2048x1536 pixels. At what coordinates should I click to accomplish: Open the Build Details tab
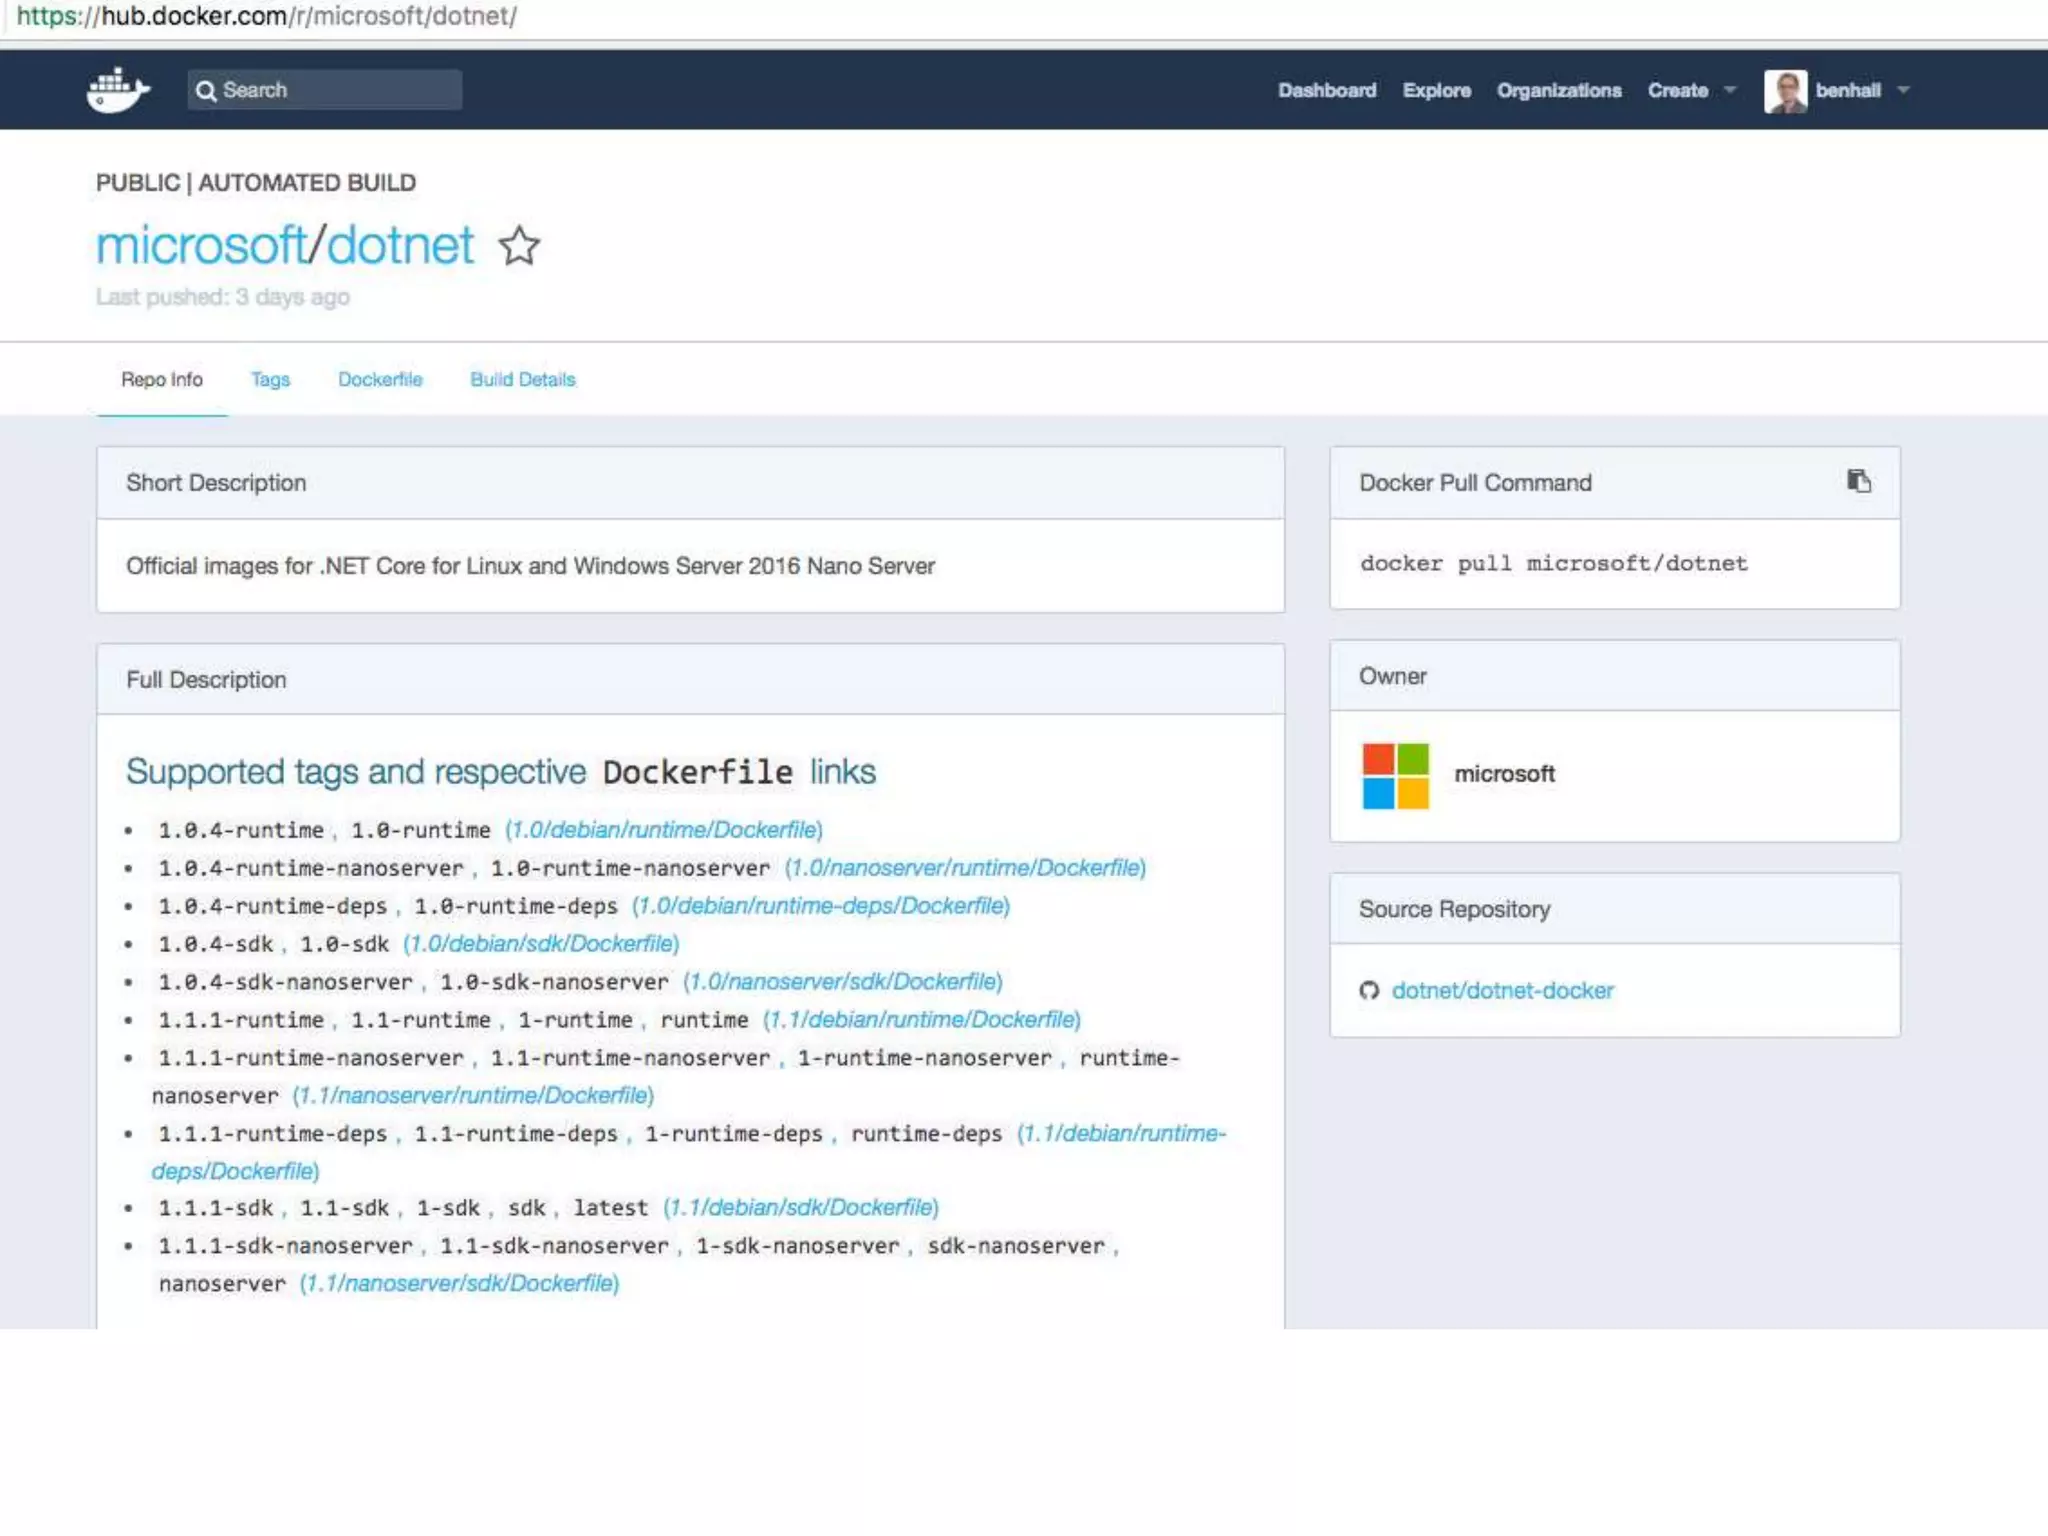click(x=522, y=380)
